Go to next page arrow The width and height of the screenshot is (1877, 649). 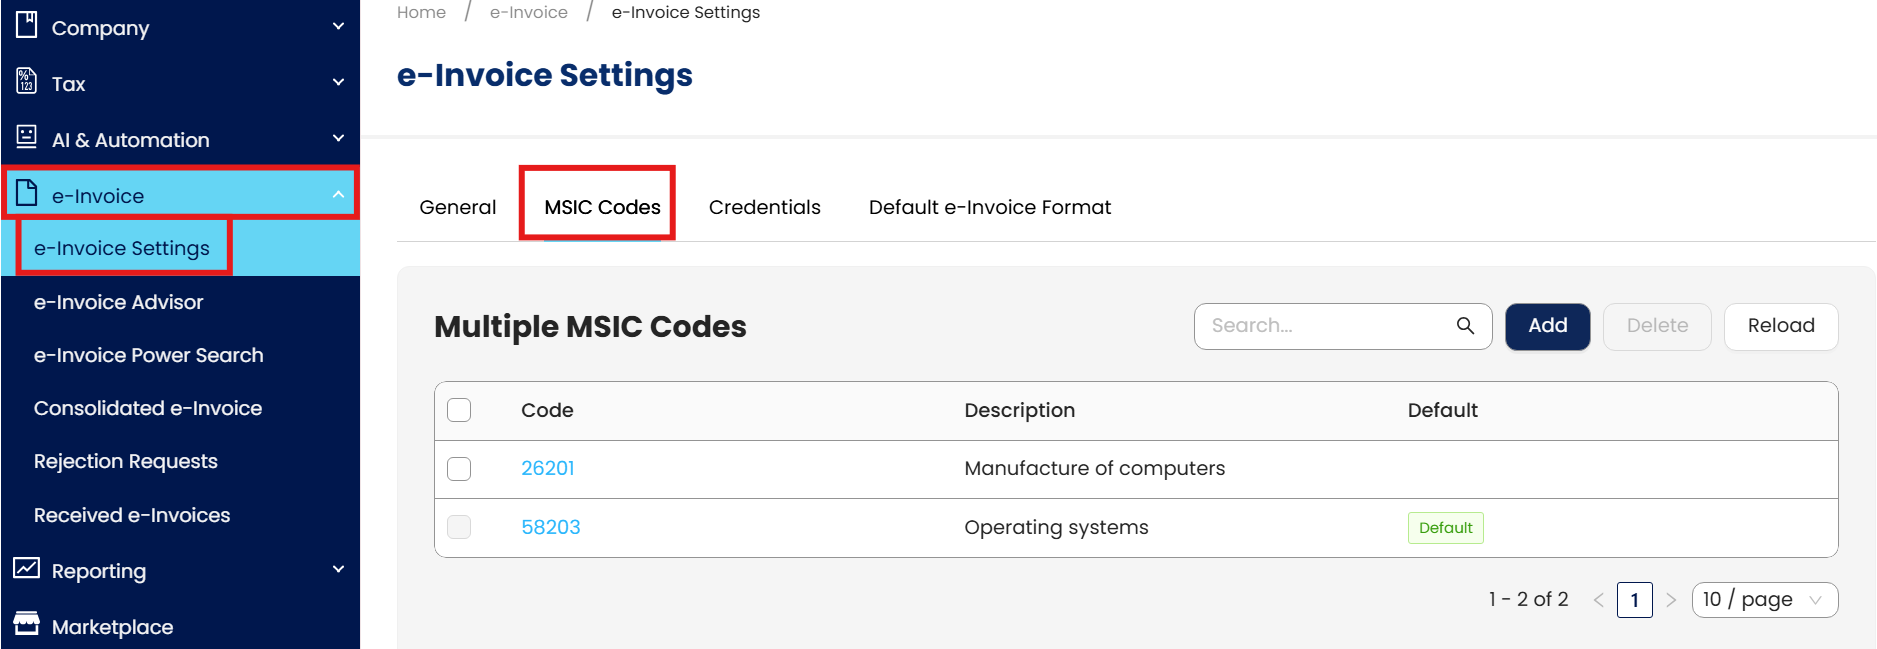(x=1671, y=600)
